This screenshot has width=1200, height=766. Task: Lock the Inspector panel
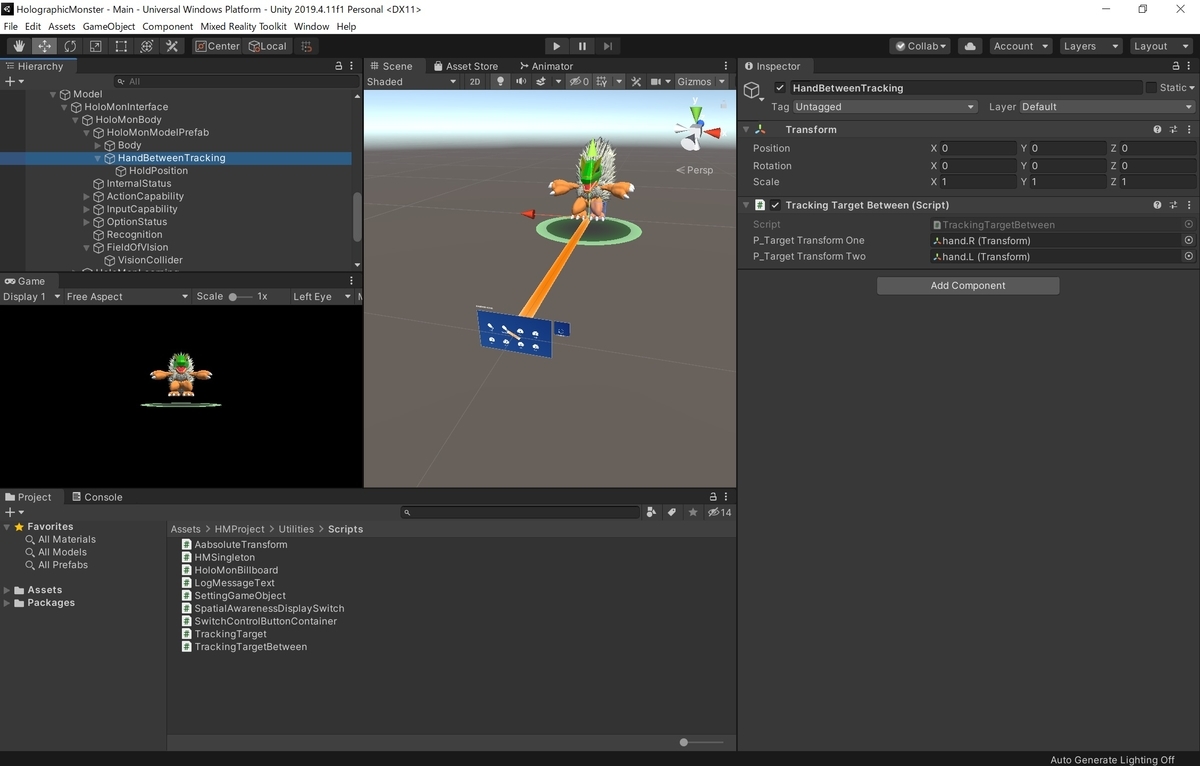[1175, 66]
